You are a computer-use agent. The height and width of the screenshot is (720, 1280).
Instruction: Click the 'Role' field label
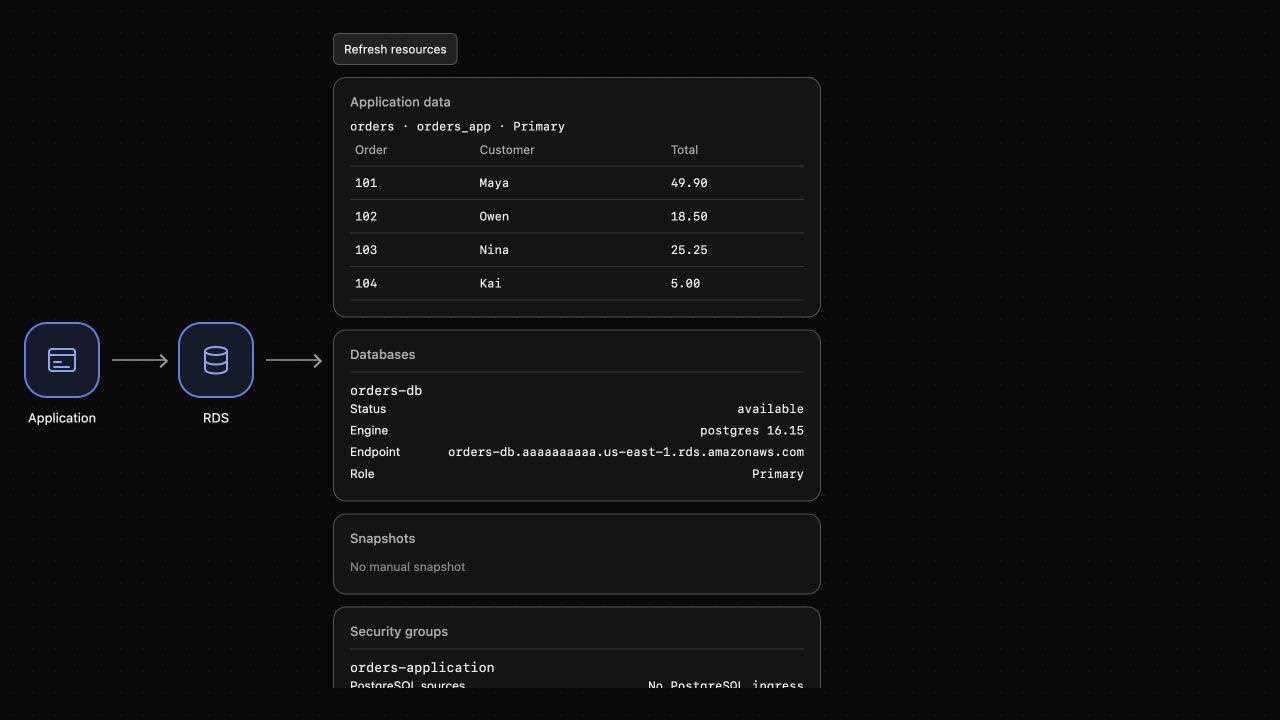point(362,474)
